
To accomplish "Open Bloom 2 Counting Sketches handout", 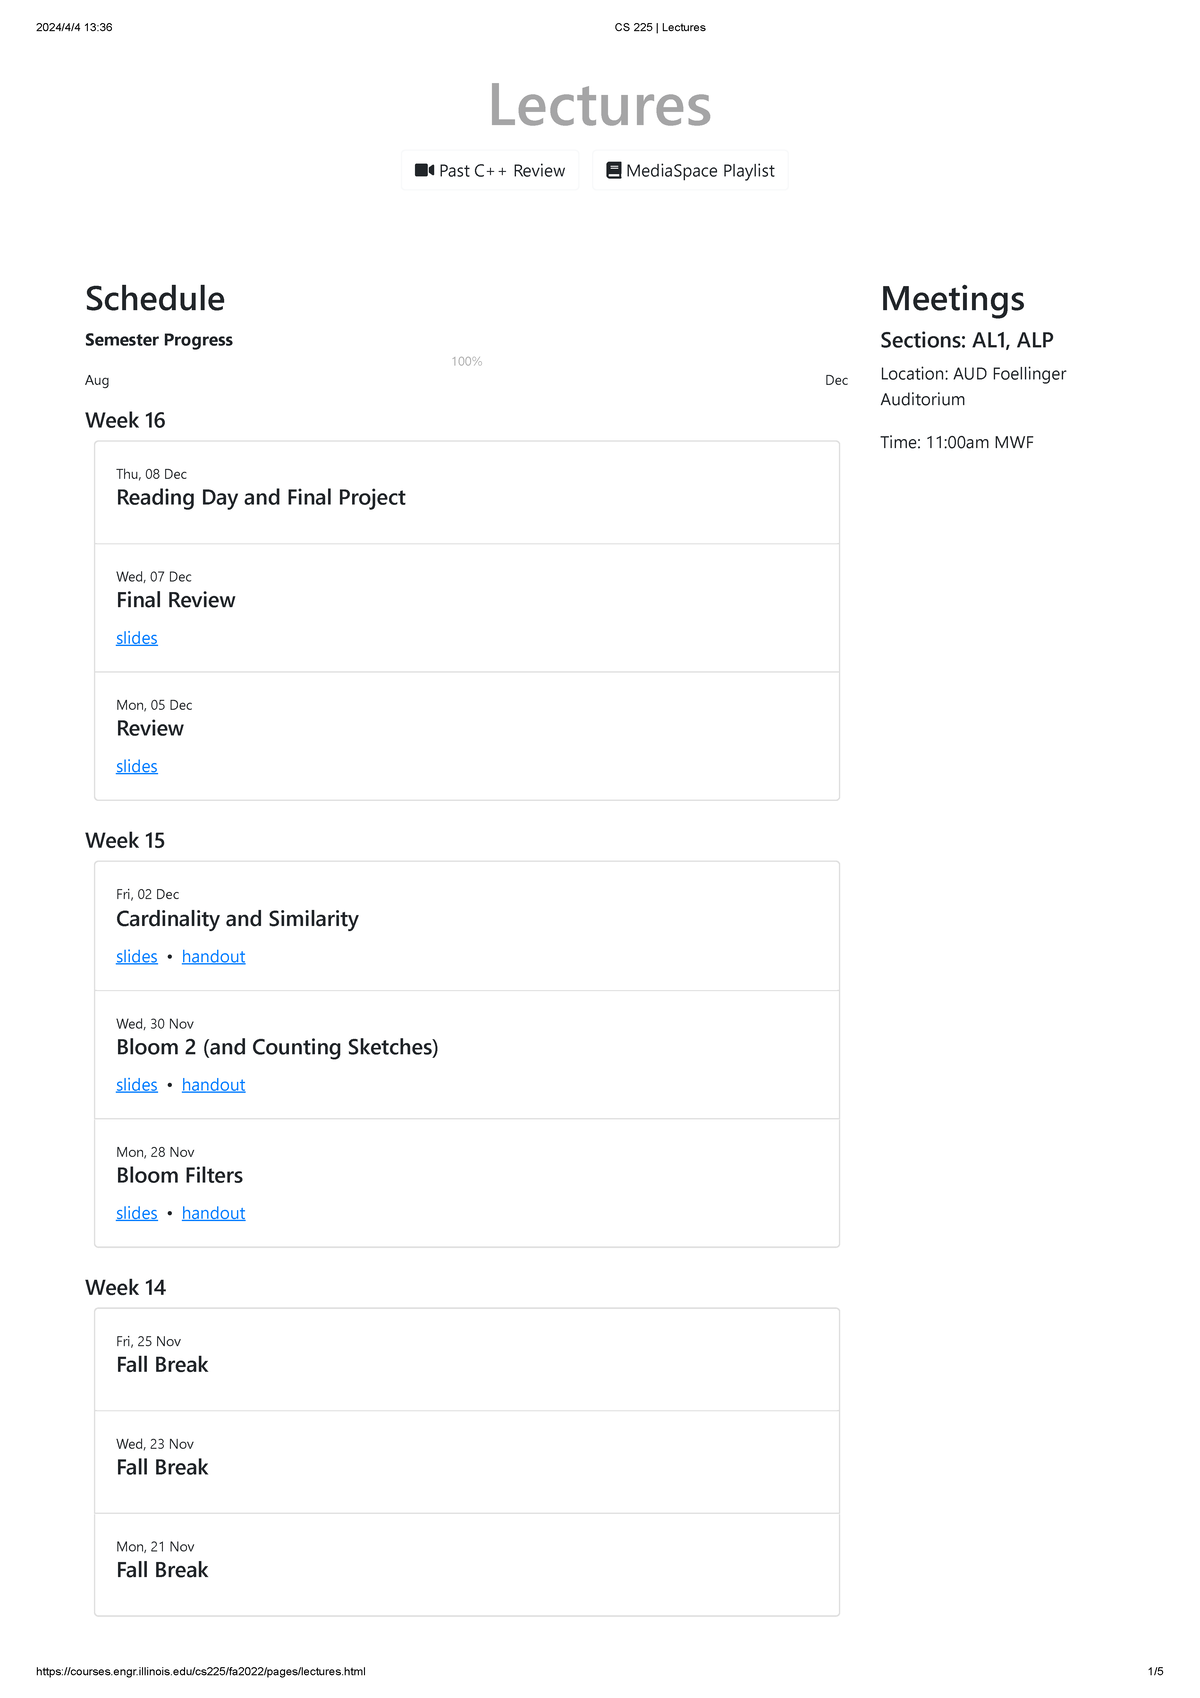I will tap(213, 1084).
